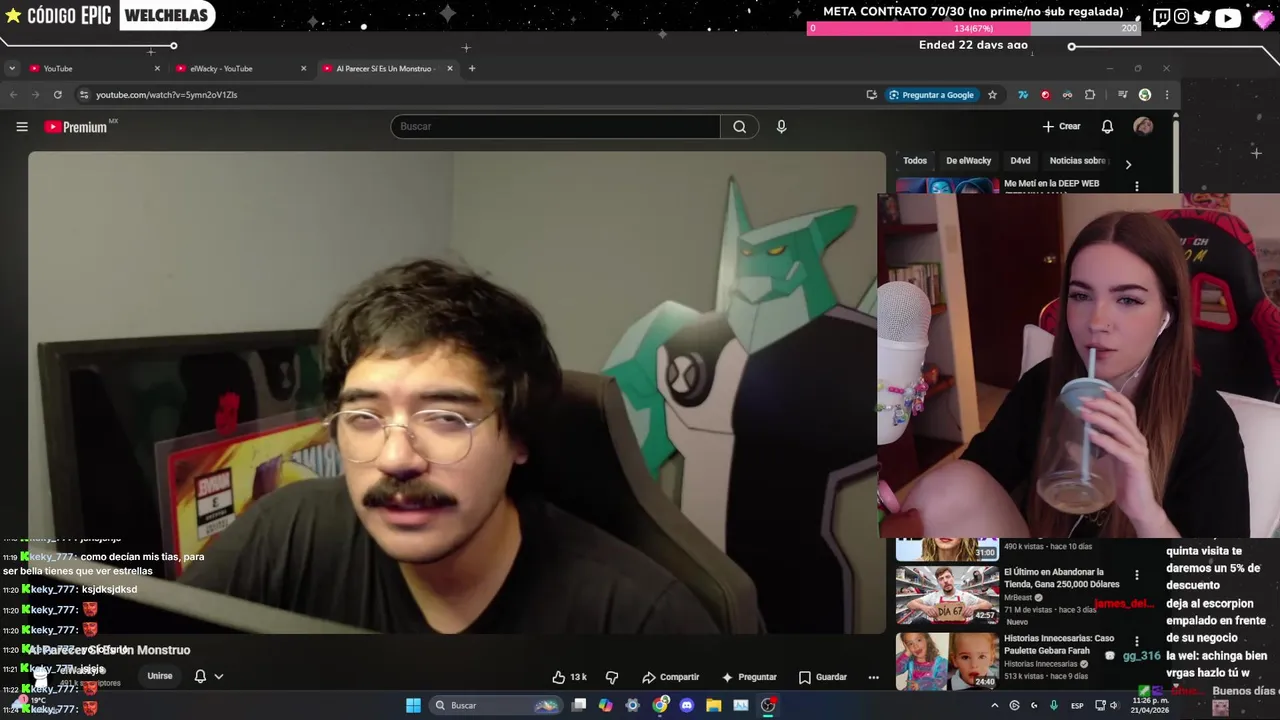Open the MrBeast DÍA 67 thumbnail

947,595
